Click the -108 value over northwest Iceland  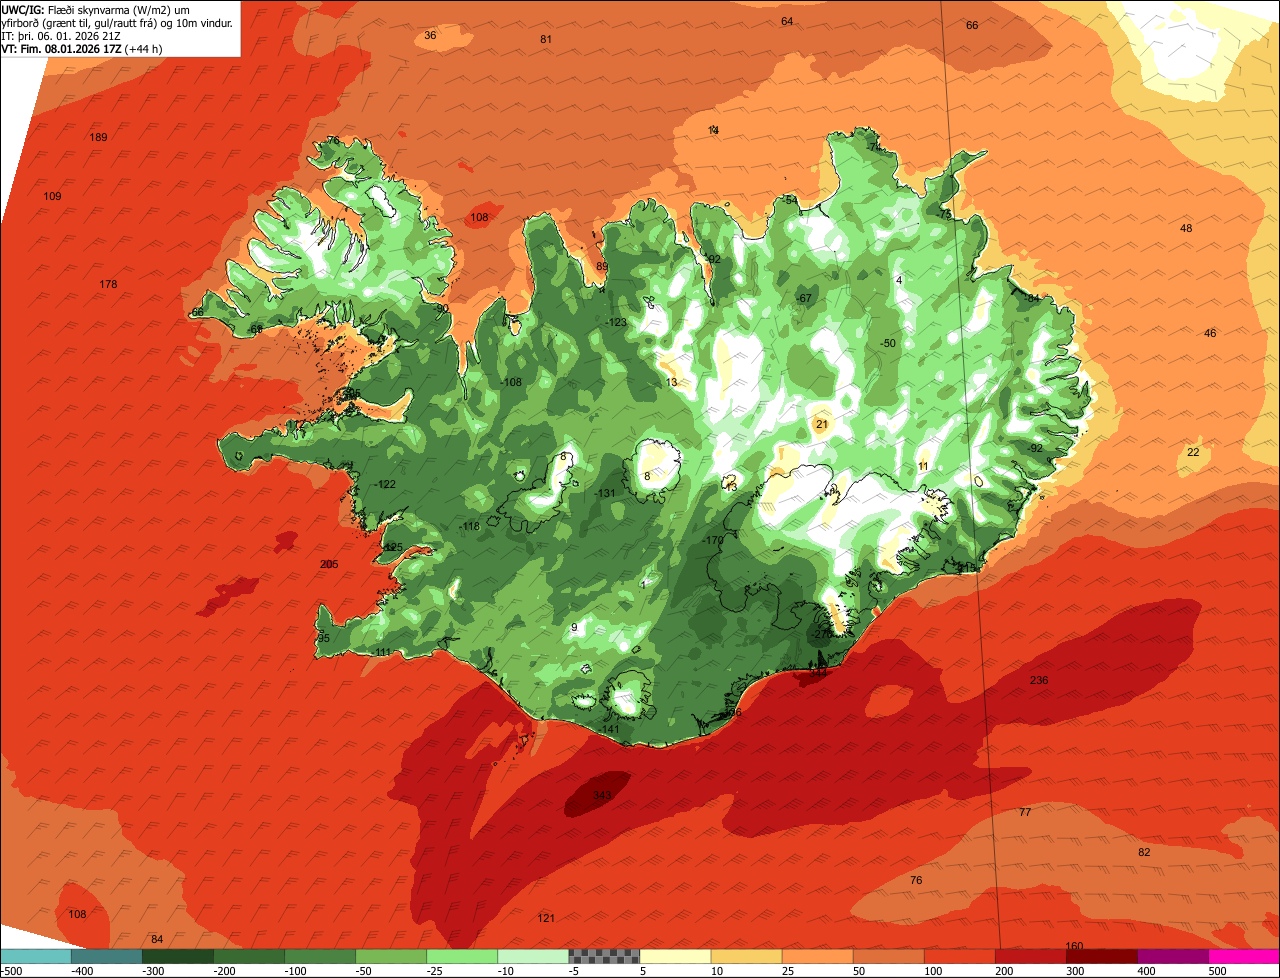tap(512, 382)
